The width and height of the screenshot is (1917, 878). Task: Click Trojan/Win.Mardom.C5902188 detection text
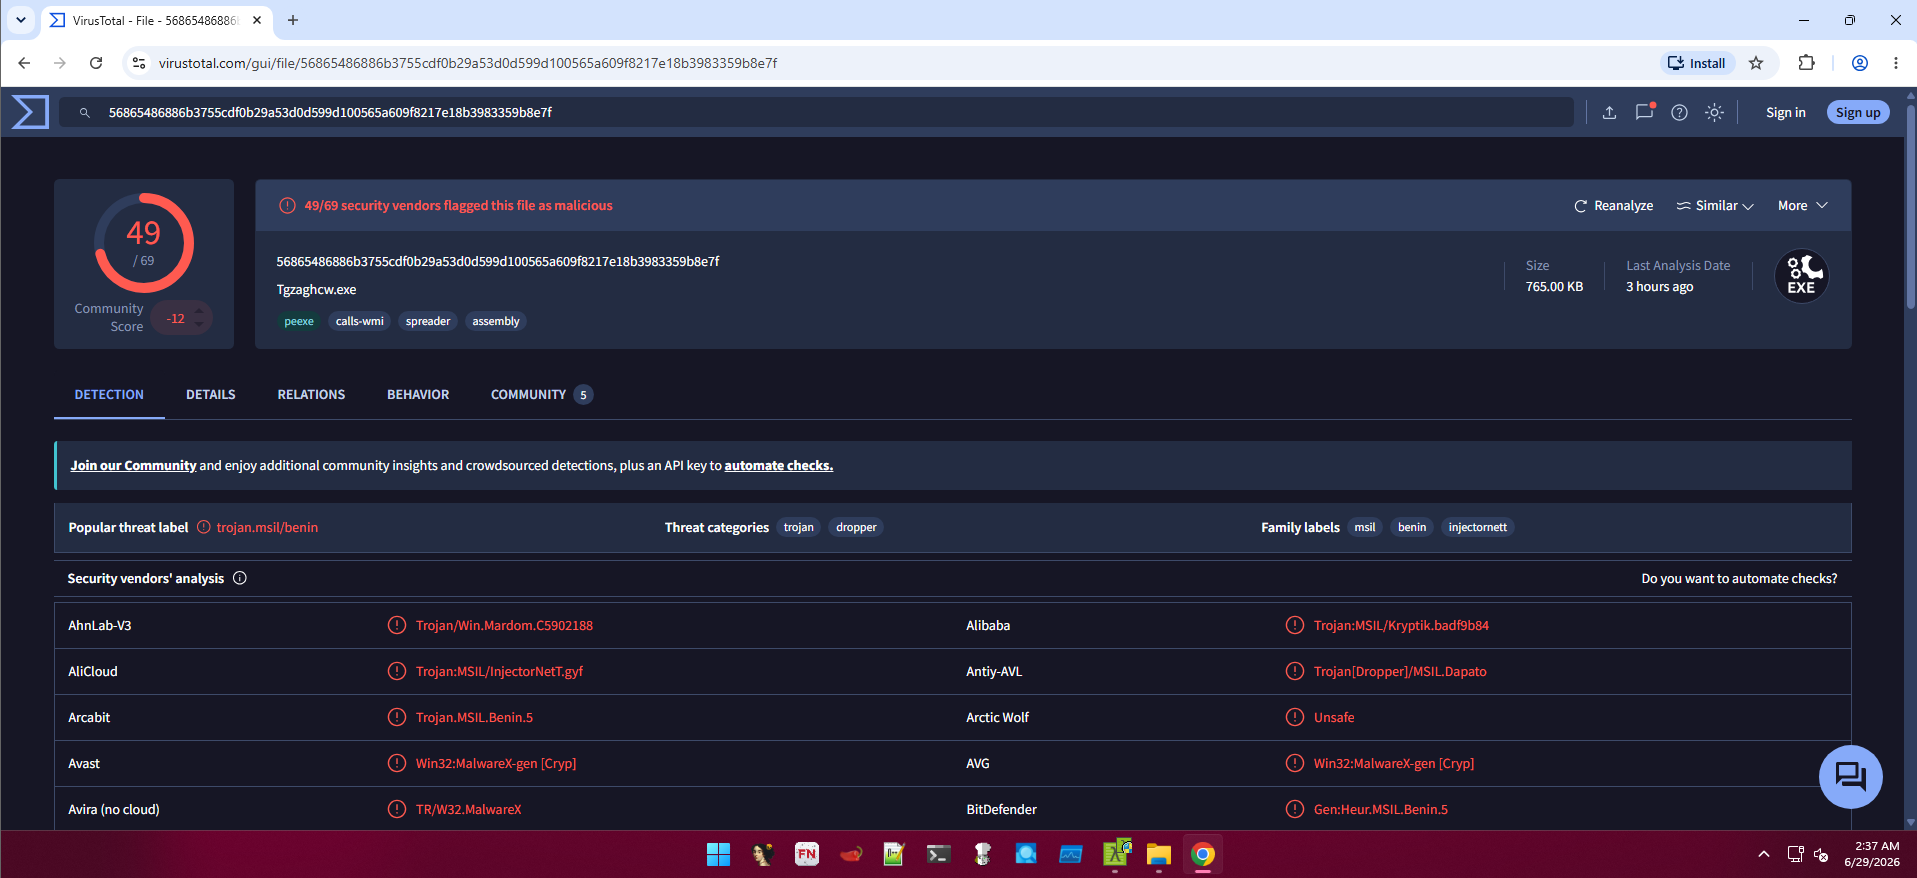[504, 626]
